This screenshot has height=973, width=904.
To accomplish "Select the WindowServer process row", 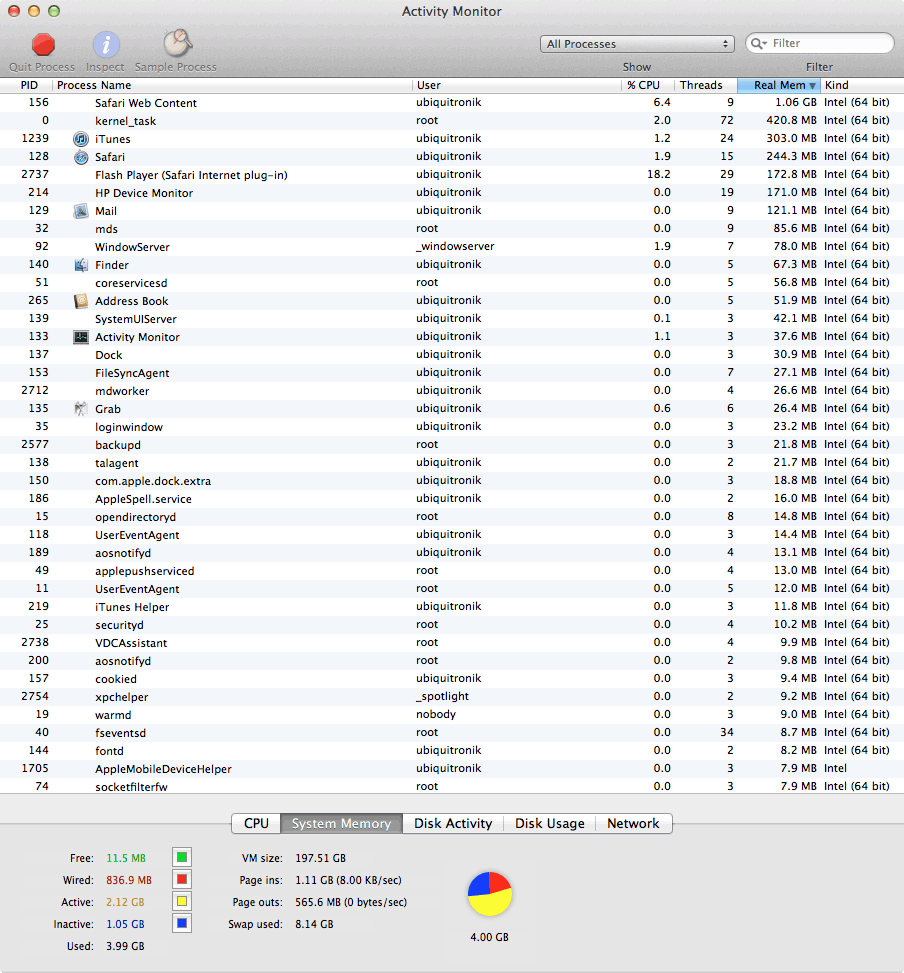I will [x=452, y=247].
